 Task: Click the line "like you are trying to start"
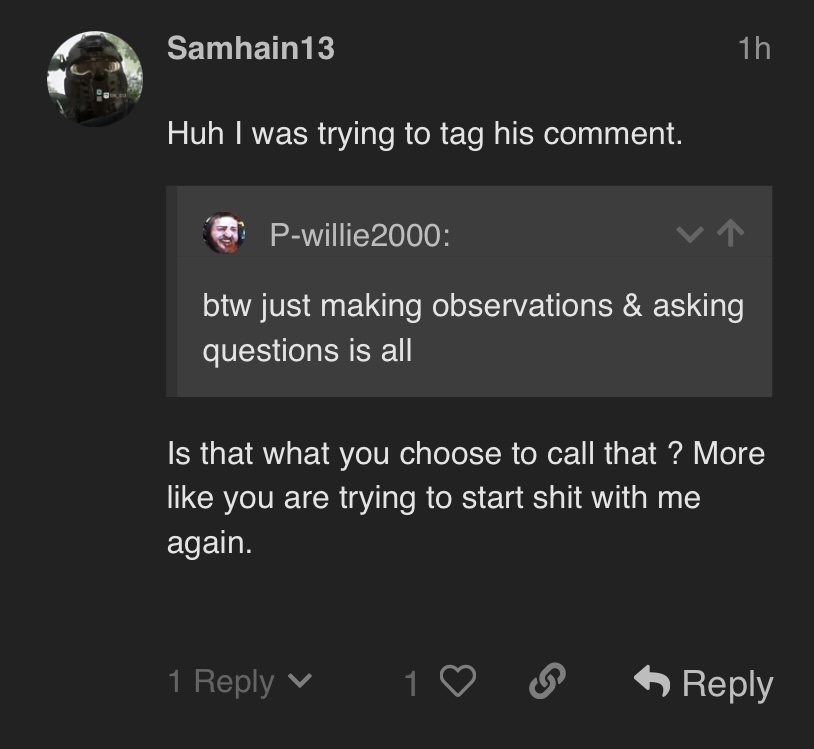click(433, 497)
